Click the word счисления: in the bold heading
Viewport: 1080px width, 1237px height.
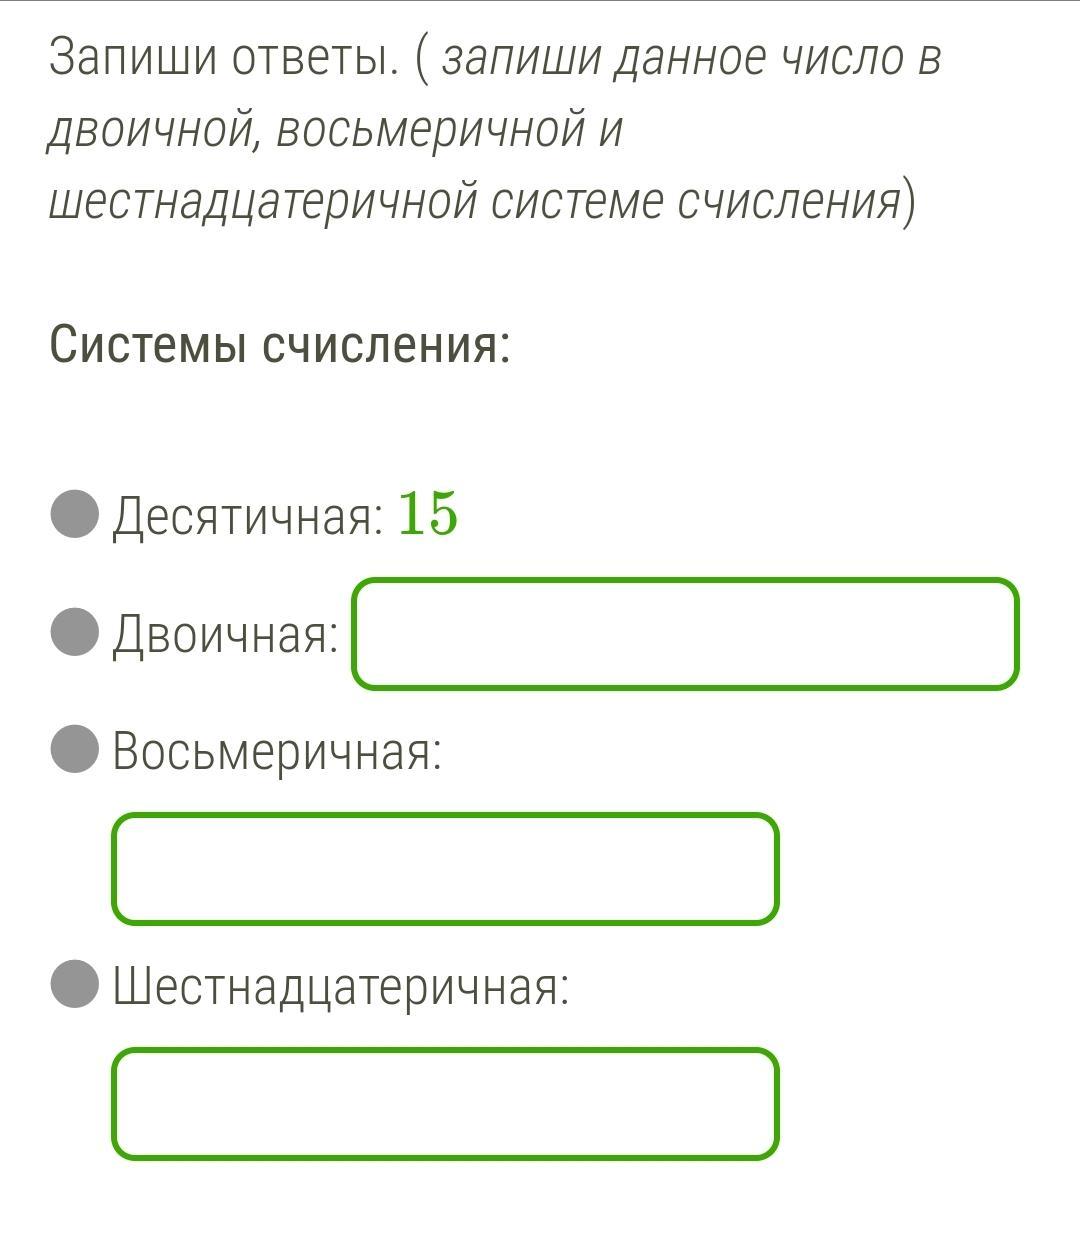386,345
